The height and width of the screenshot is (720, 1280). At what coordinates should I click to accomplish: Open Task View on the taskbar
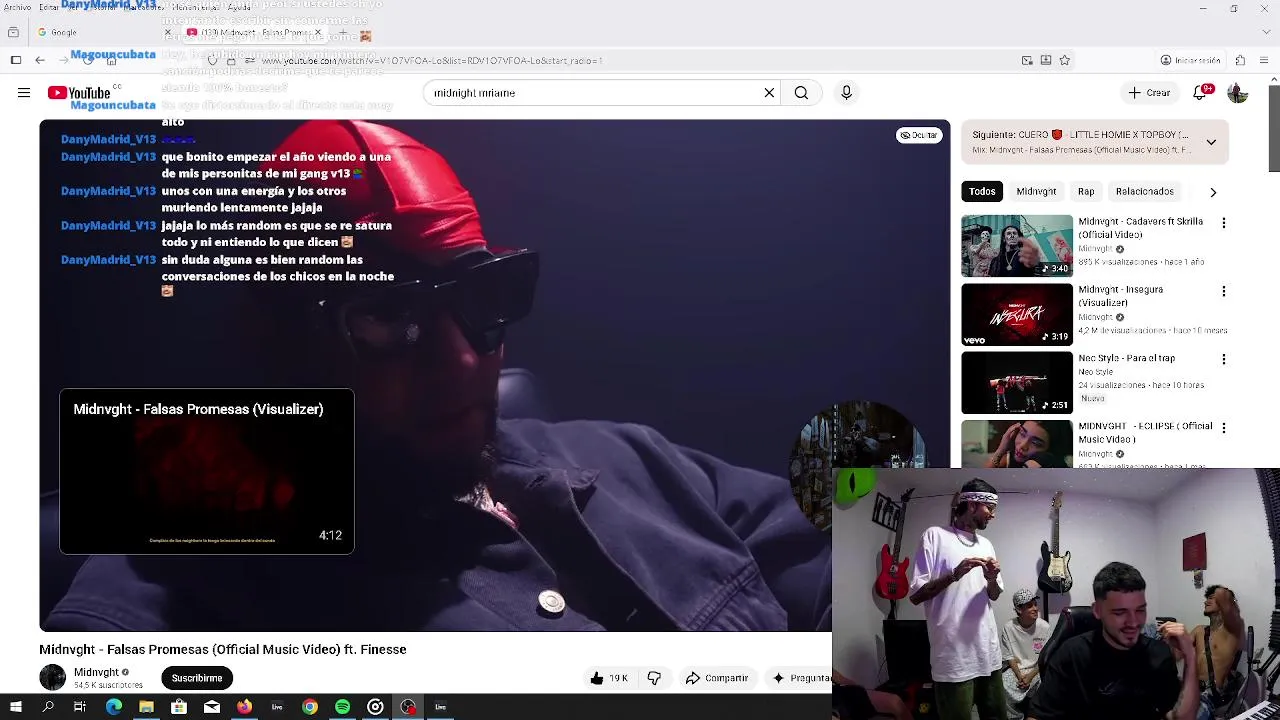point(80,707)
